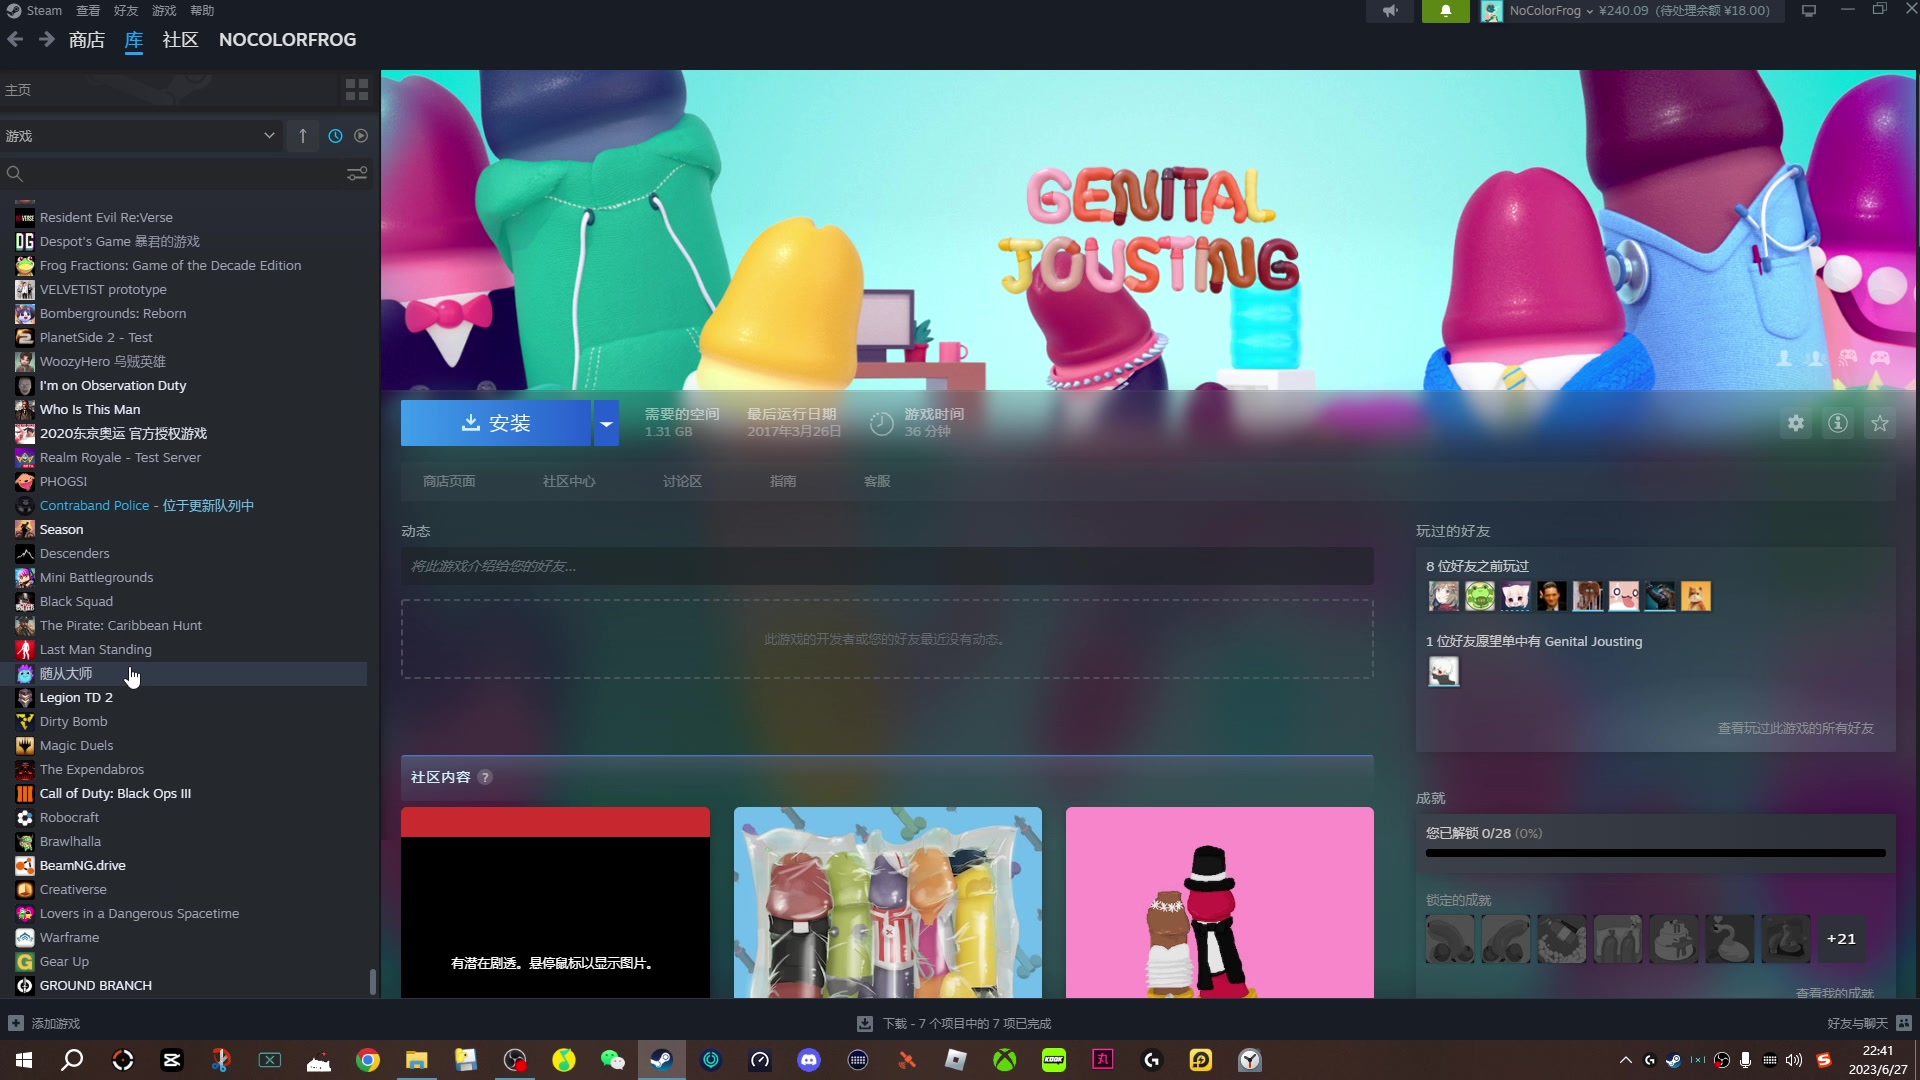This screenshot has height=1080, width=1920.
Task: Open the 客服 support link
Action: [x=877, y=482]
